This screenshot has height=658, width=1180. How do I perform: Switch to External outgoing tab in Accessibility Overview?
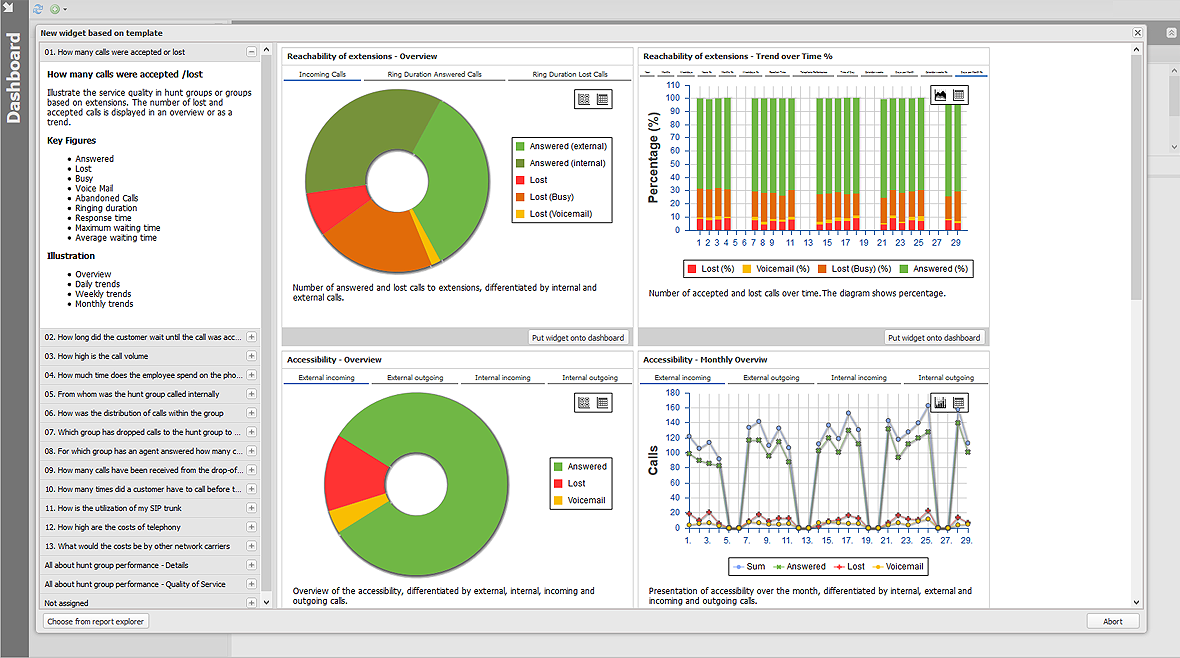415,378
